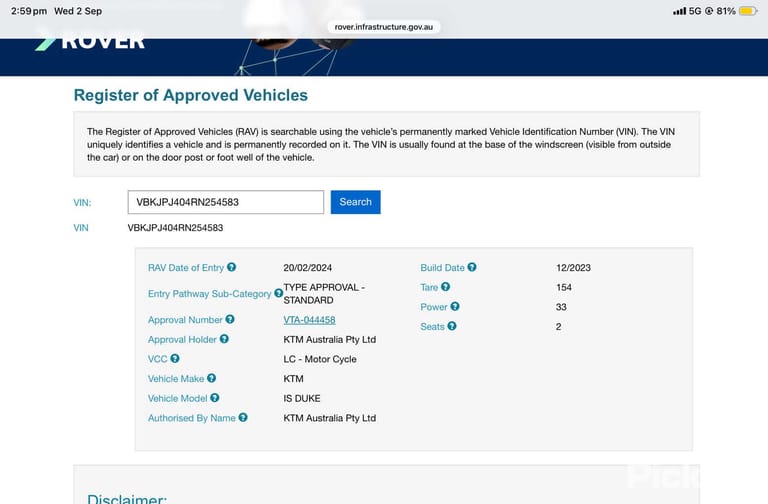768x504 pixels.
Task: Select Approval Holder value KTM Australia Pty Ltd
Action: click(x=330, y=339)
